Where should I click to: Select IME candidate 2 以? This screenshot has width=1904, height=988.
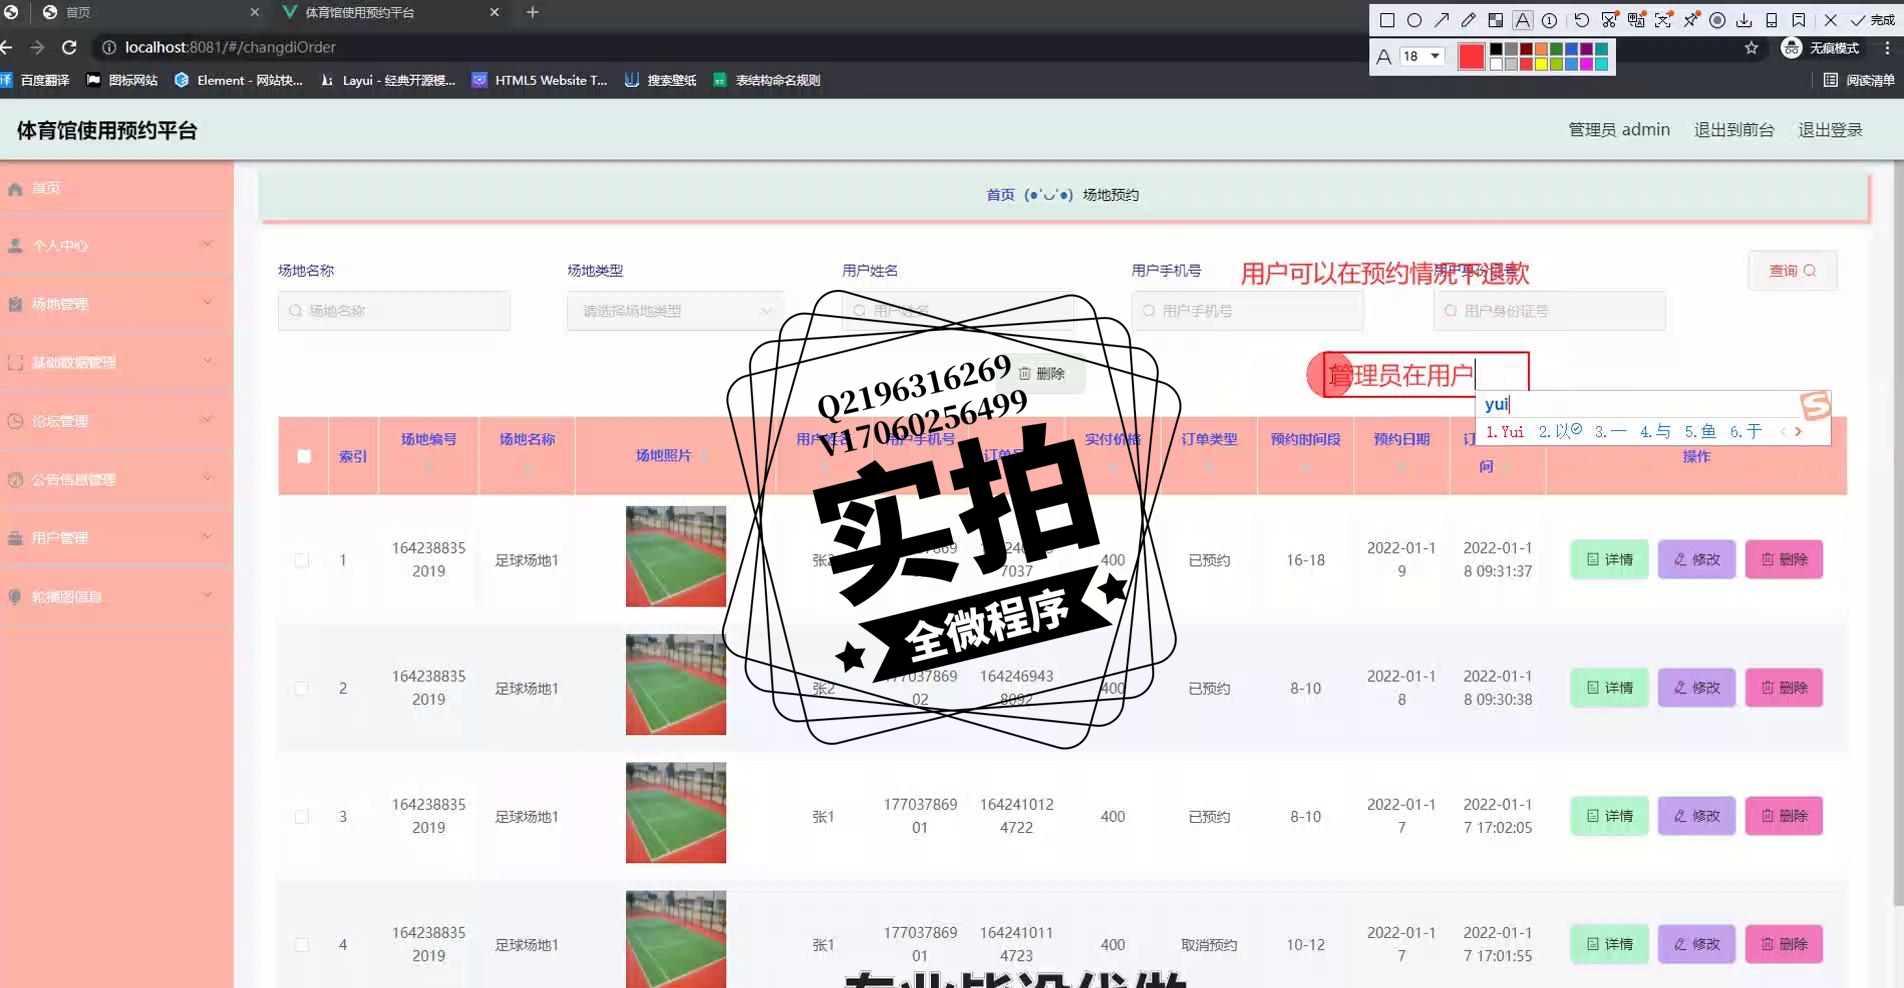tap(1560, 431)
